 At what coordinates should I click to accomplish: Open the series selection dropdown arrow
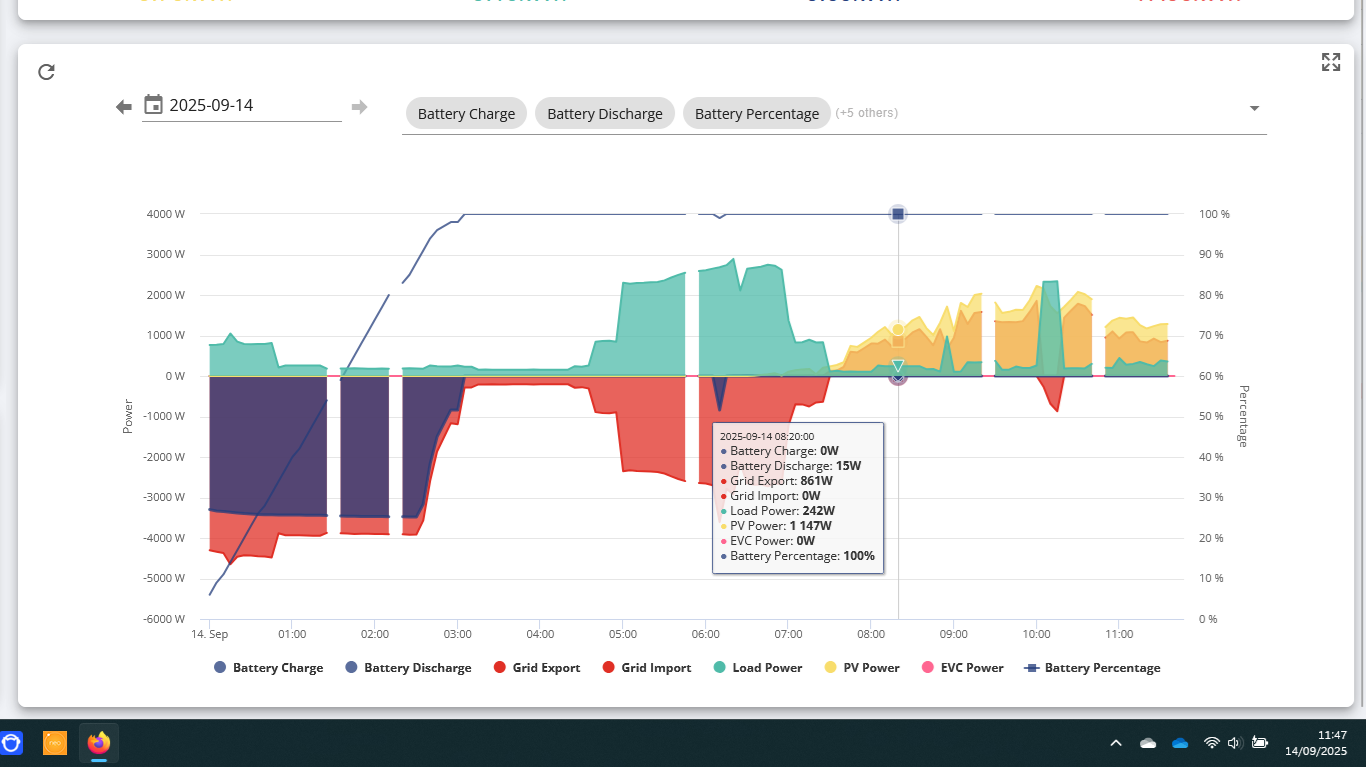[1254, 109]
